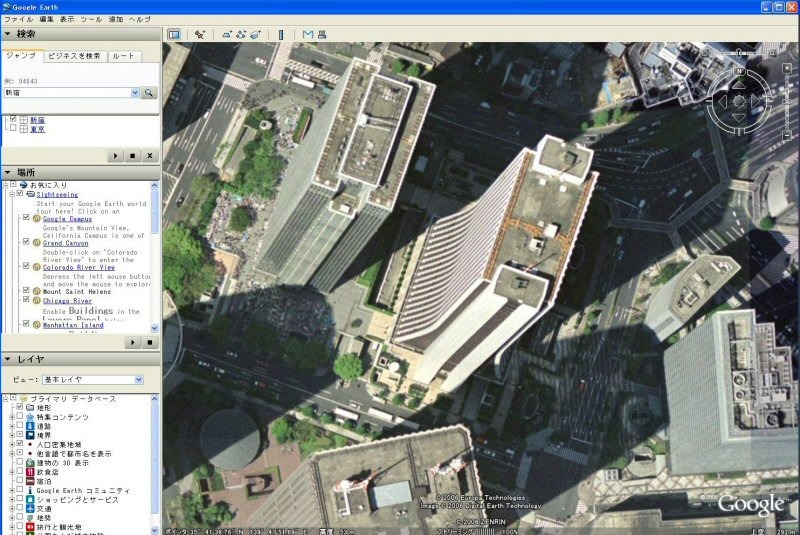800x535 pixels.
Task: Stop search results tour button
Action: (x=133, y=156)
